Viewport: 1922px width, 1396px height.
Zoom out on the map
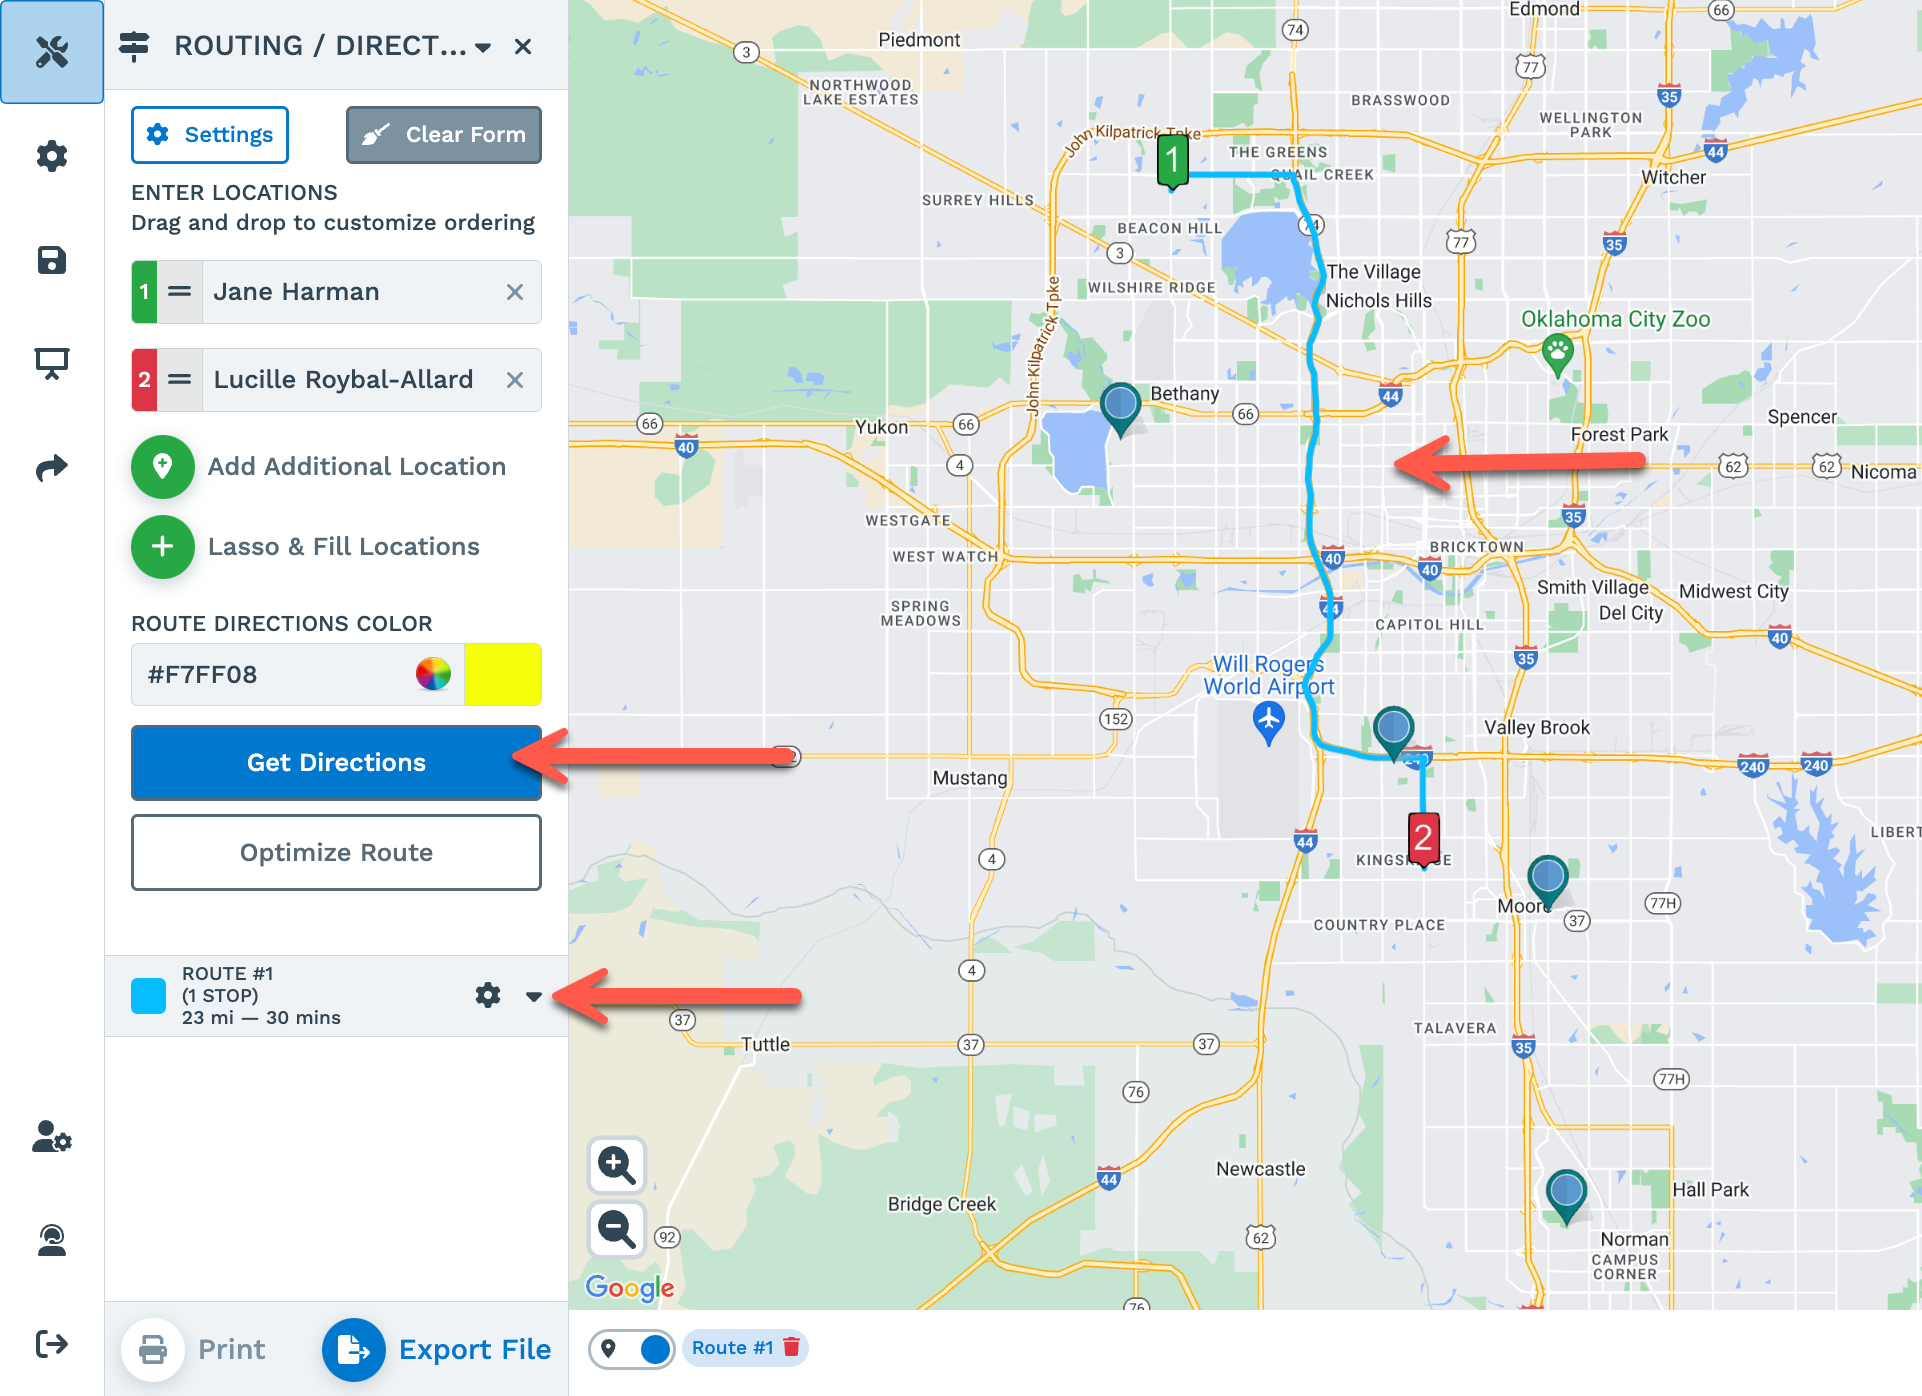click(616, 1228)
